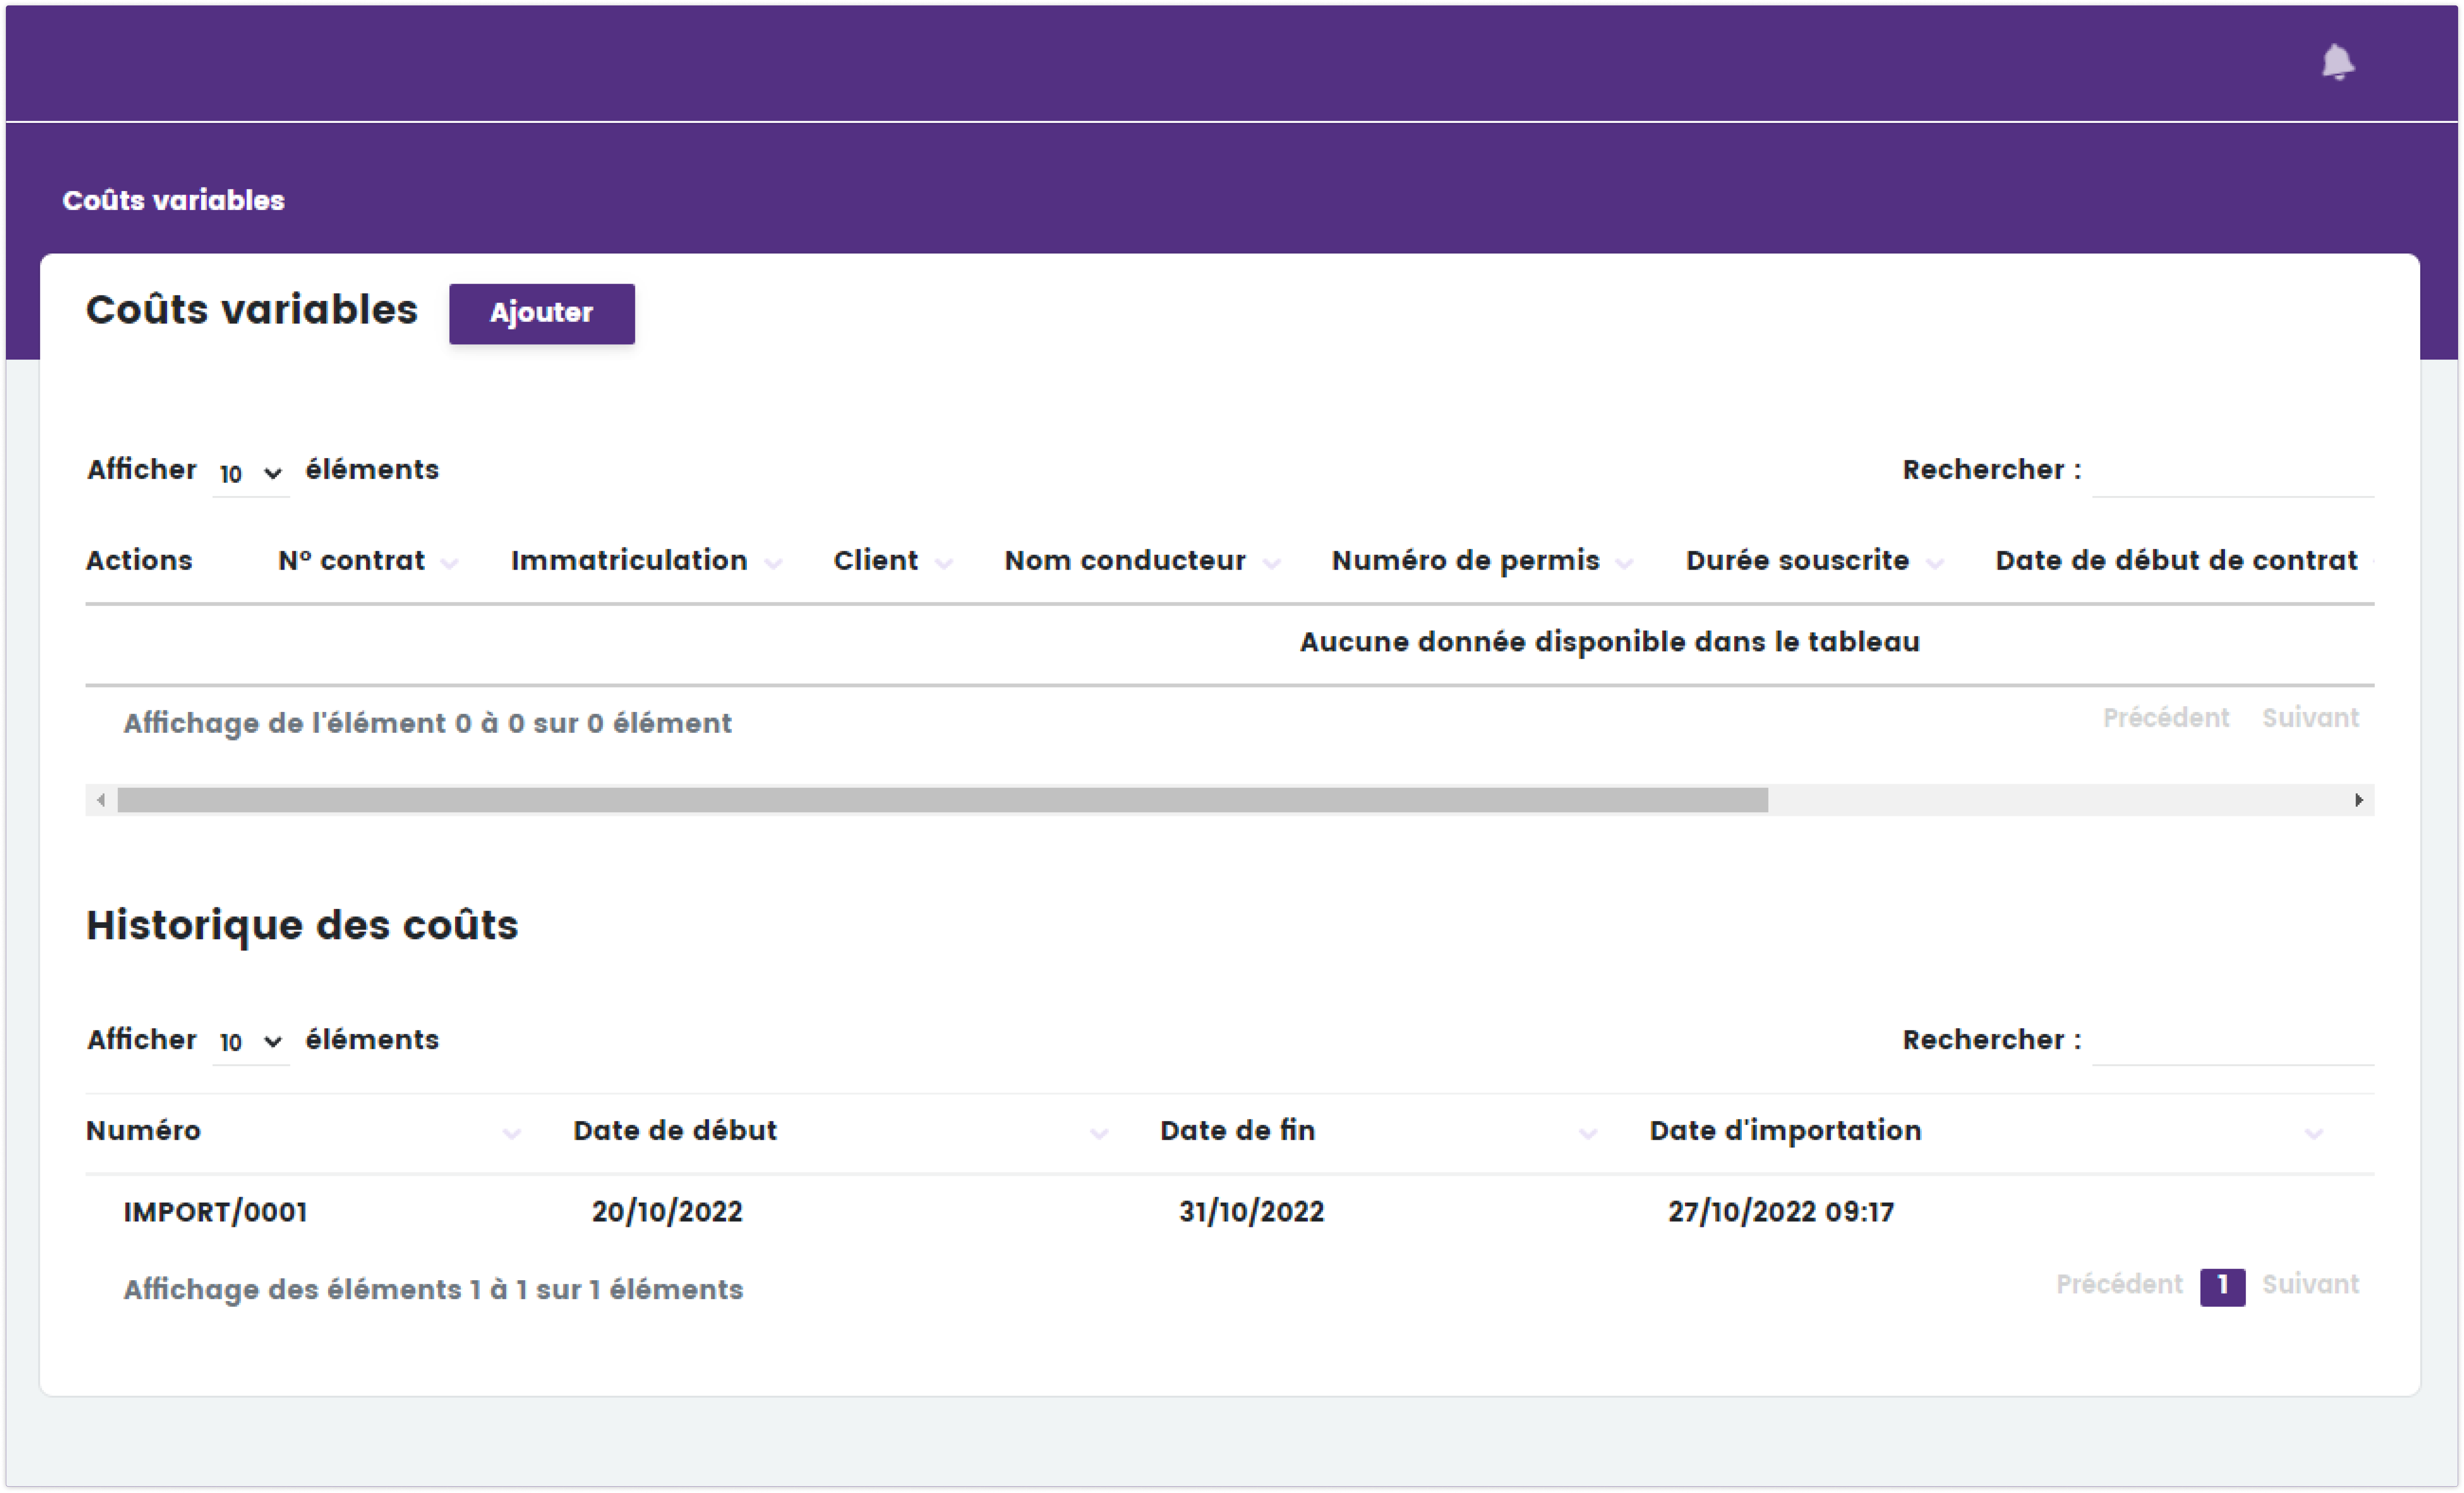Screen dimensions: 2464x1493
Task: Sort history by Date d'importation arrow
Action: click(x=2313, y=1133)
